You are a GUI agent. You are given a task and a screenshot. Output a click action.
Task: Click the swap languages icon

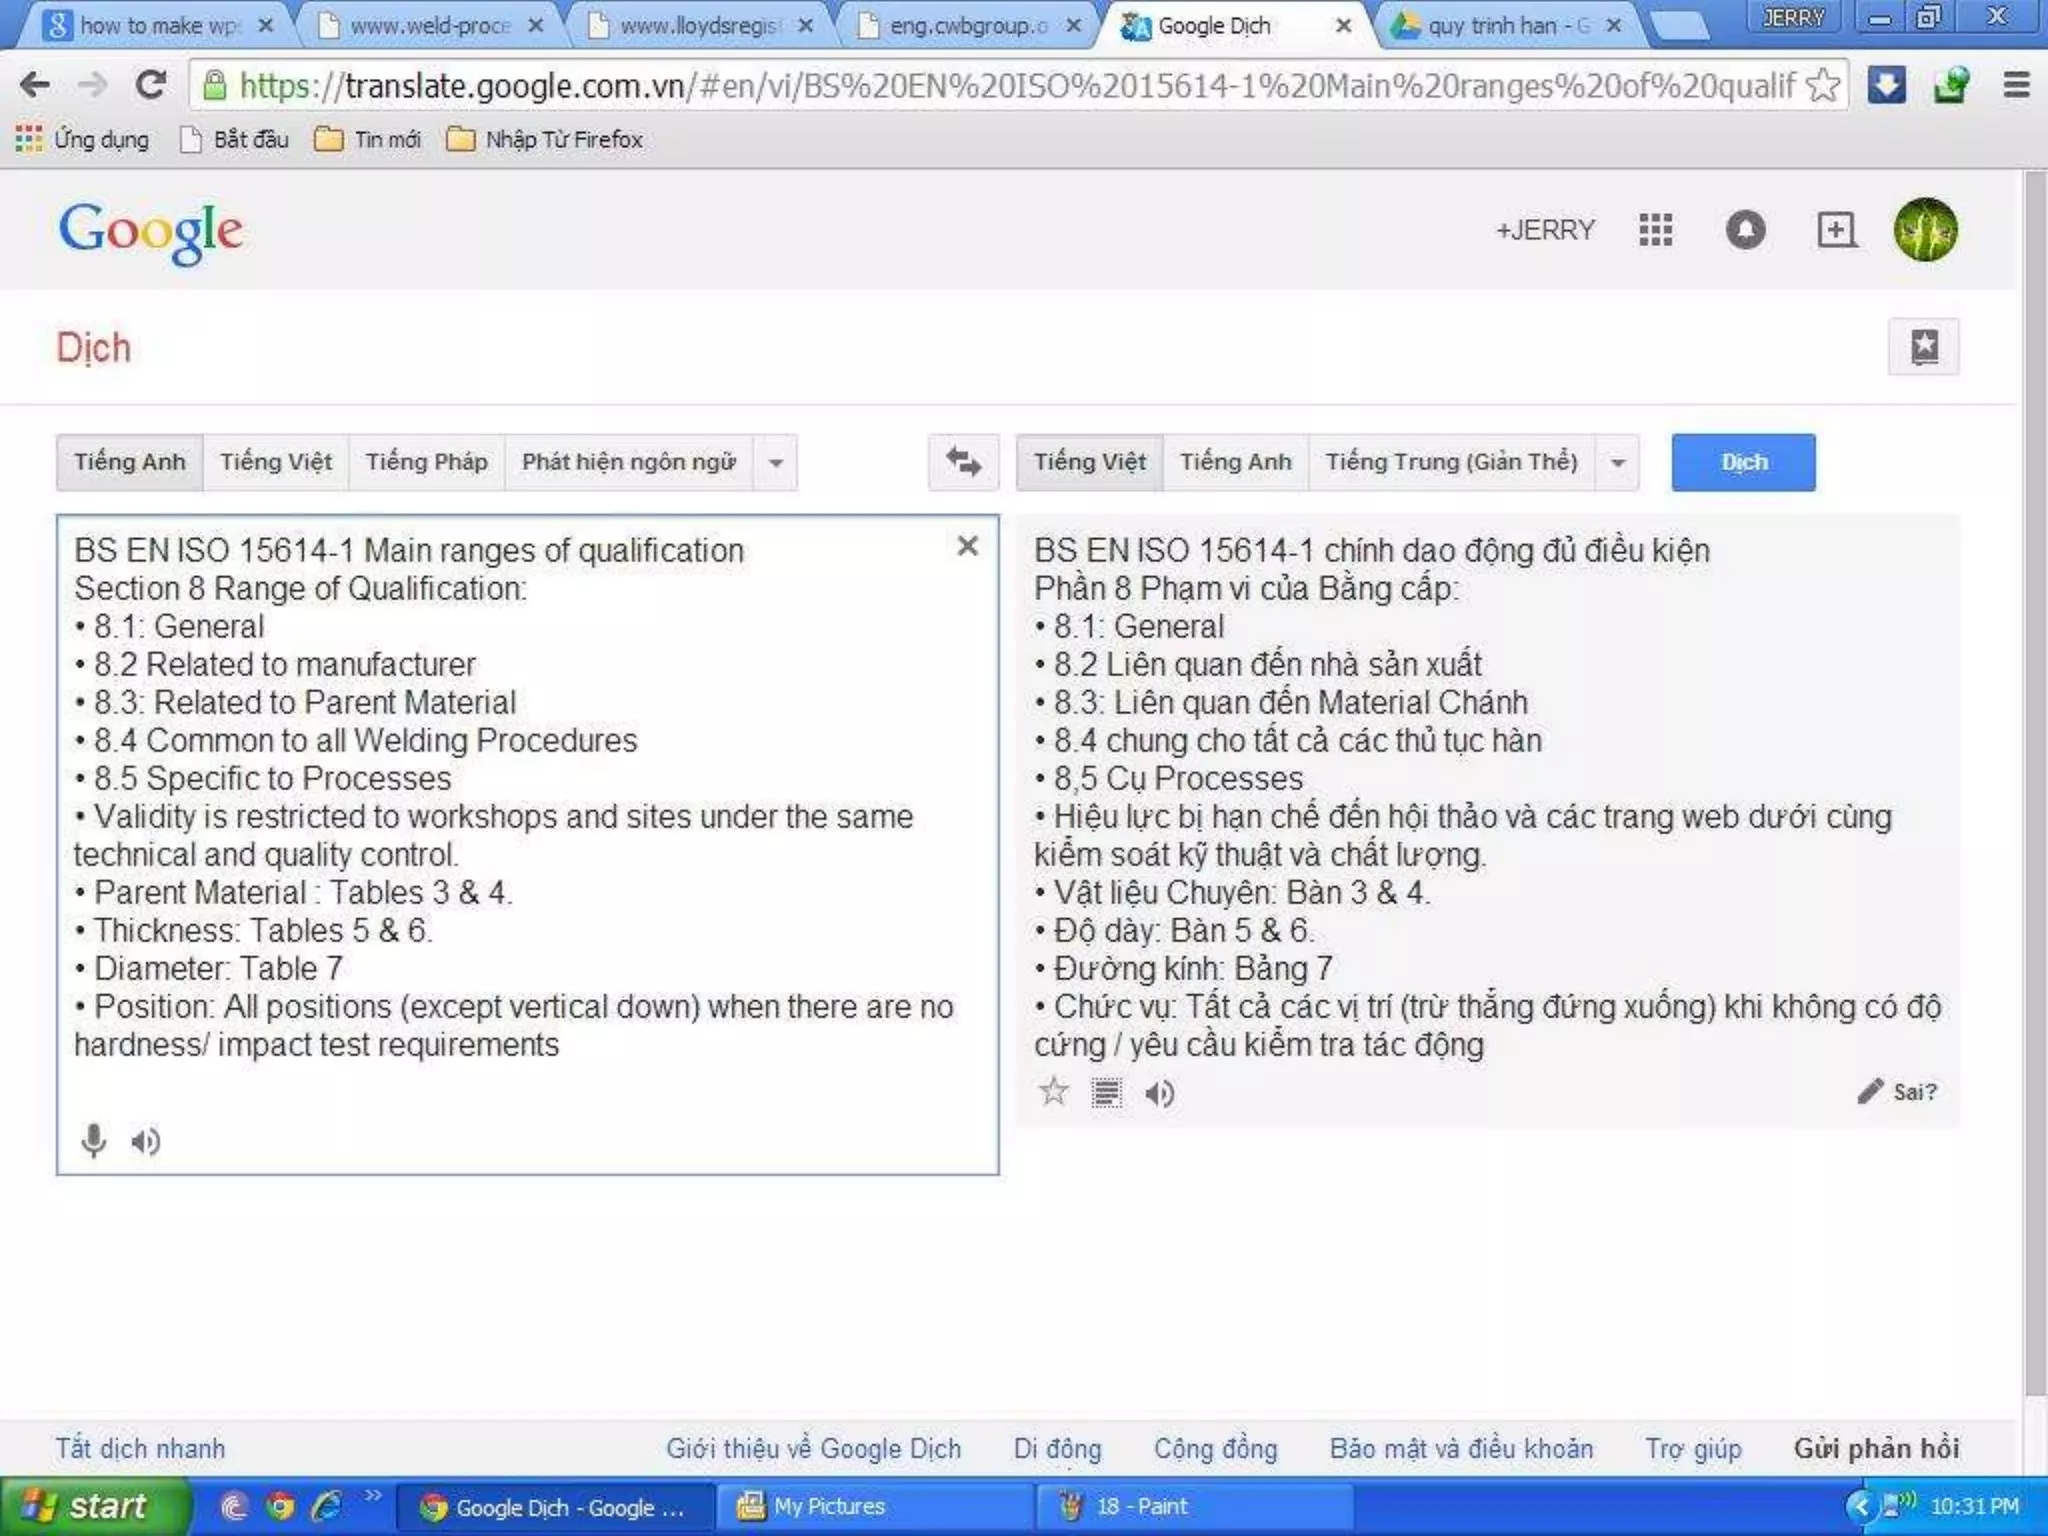pyautogui.click(x=963, y=462)
